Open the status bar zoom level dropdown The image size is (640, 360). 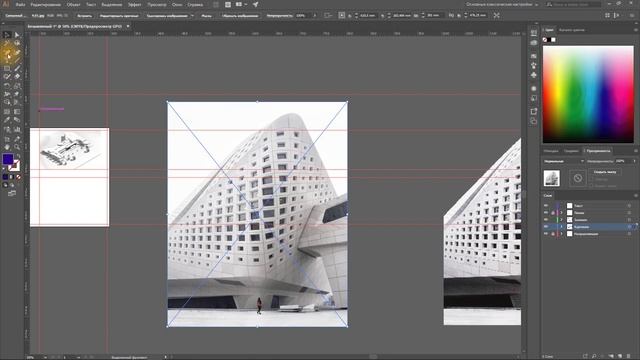click(x=45, y=357)
